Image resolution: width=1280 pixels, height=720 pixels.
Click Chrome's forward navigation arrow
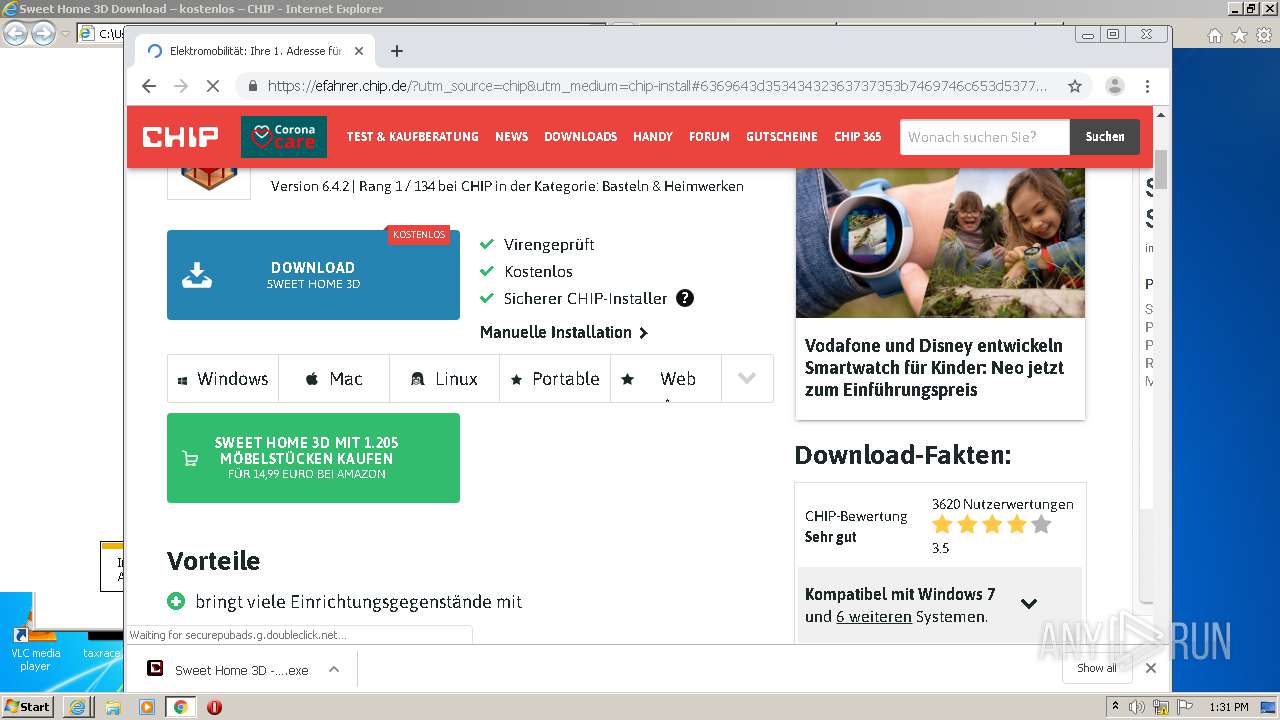(x=181, y=86)
